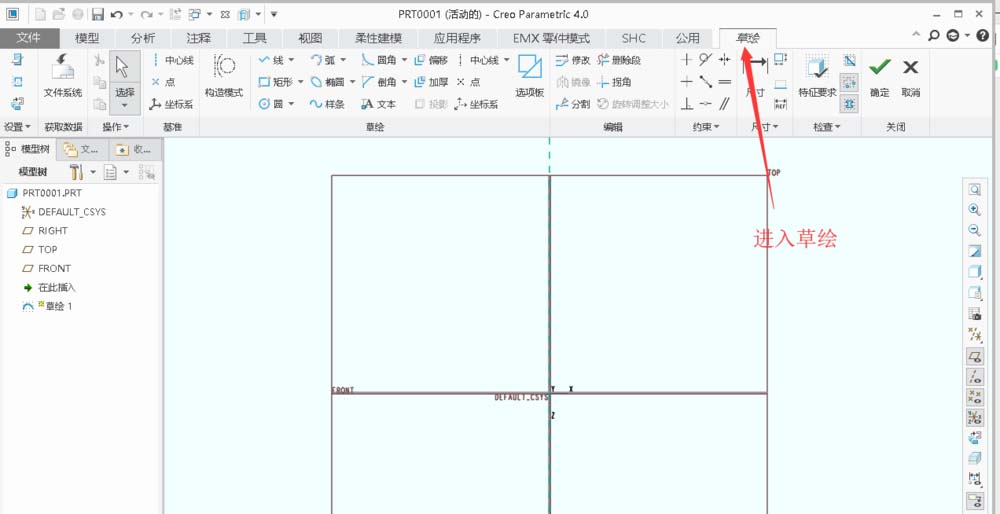Viewport: 1000px width, 514px height.
Task: Click Modify (修改) in Editing group
Action: click(573, 60)
